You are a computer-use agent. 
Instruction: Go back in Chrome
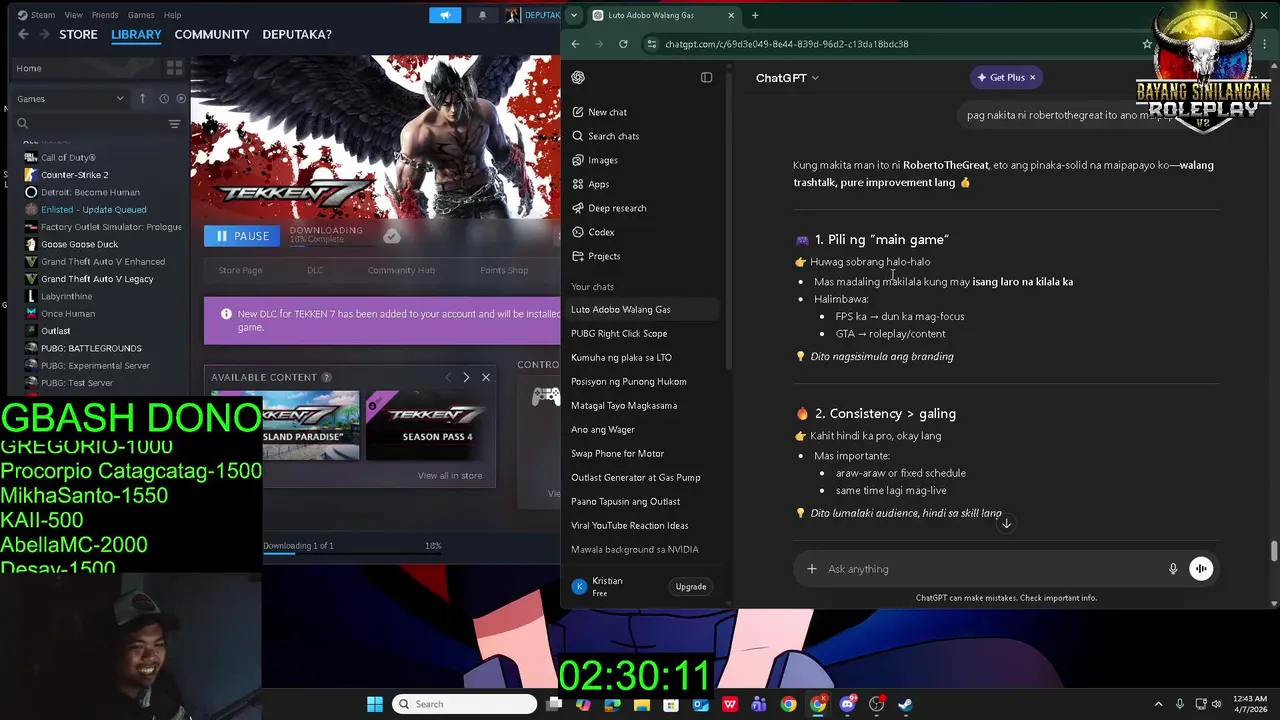click(575, 44)
